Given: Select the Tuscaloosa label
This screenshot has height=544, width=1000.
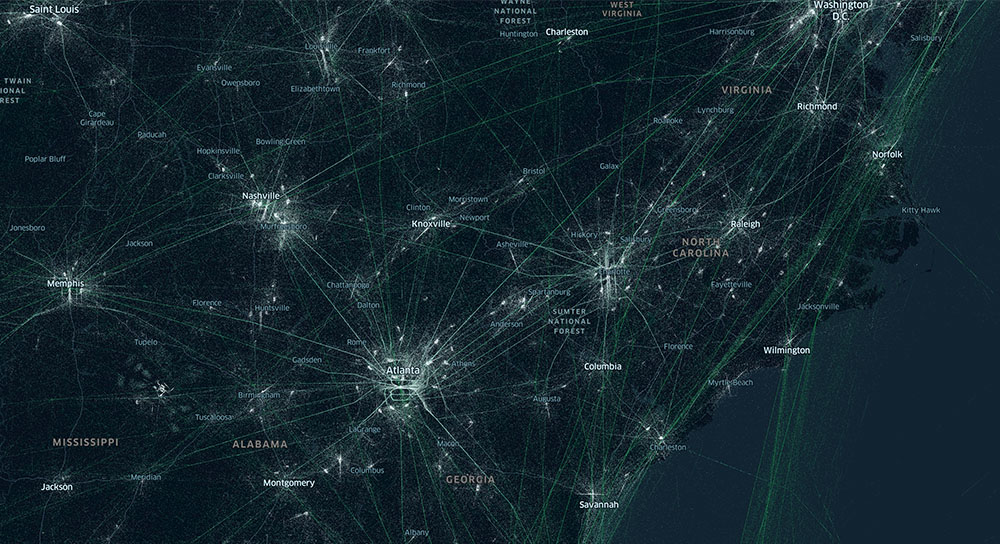Looking at the screenshot, I should pos(214,417).
